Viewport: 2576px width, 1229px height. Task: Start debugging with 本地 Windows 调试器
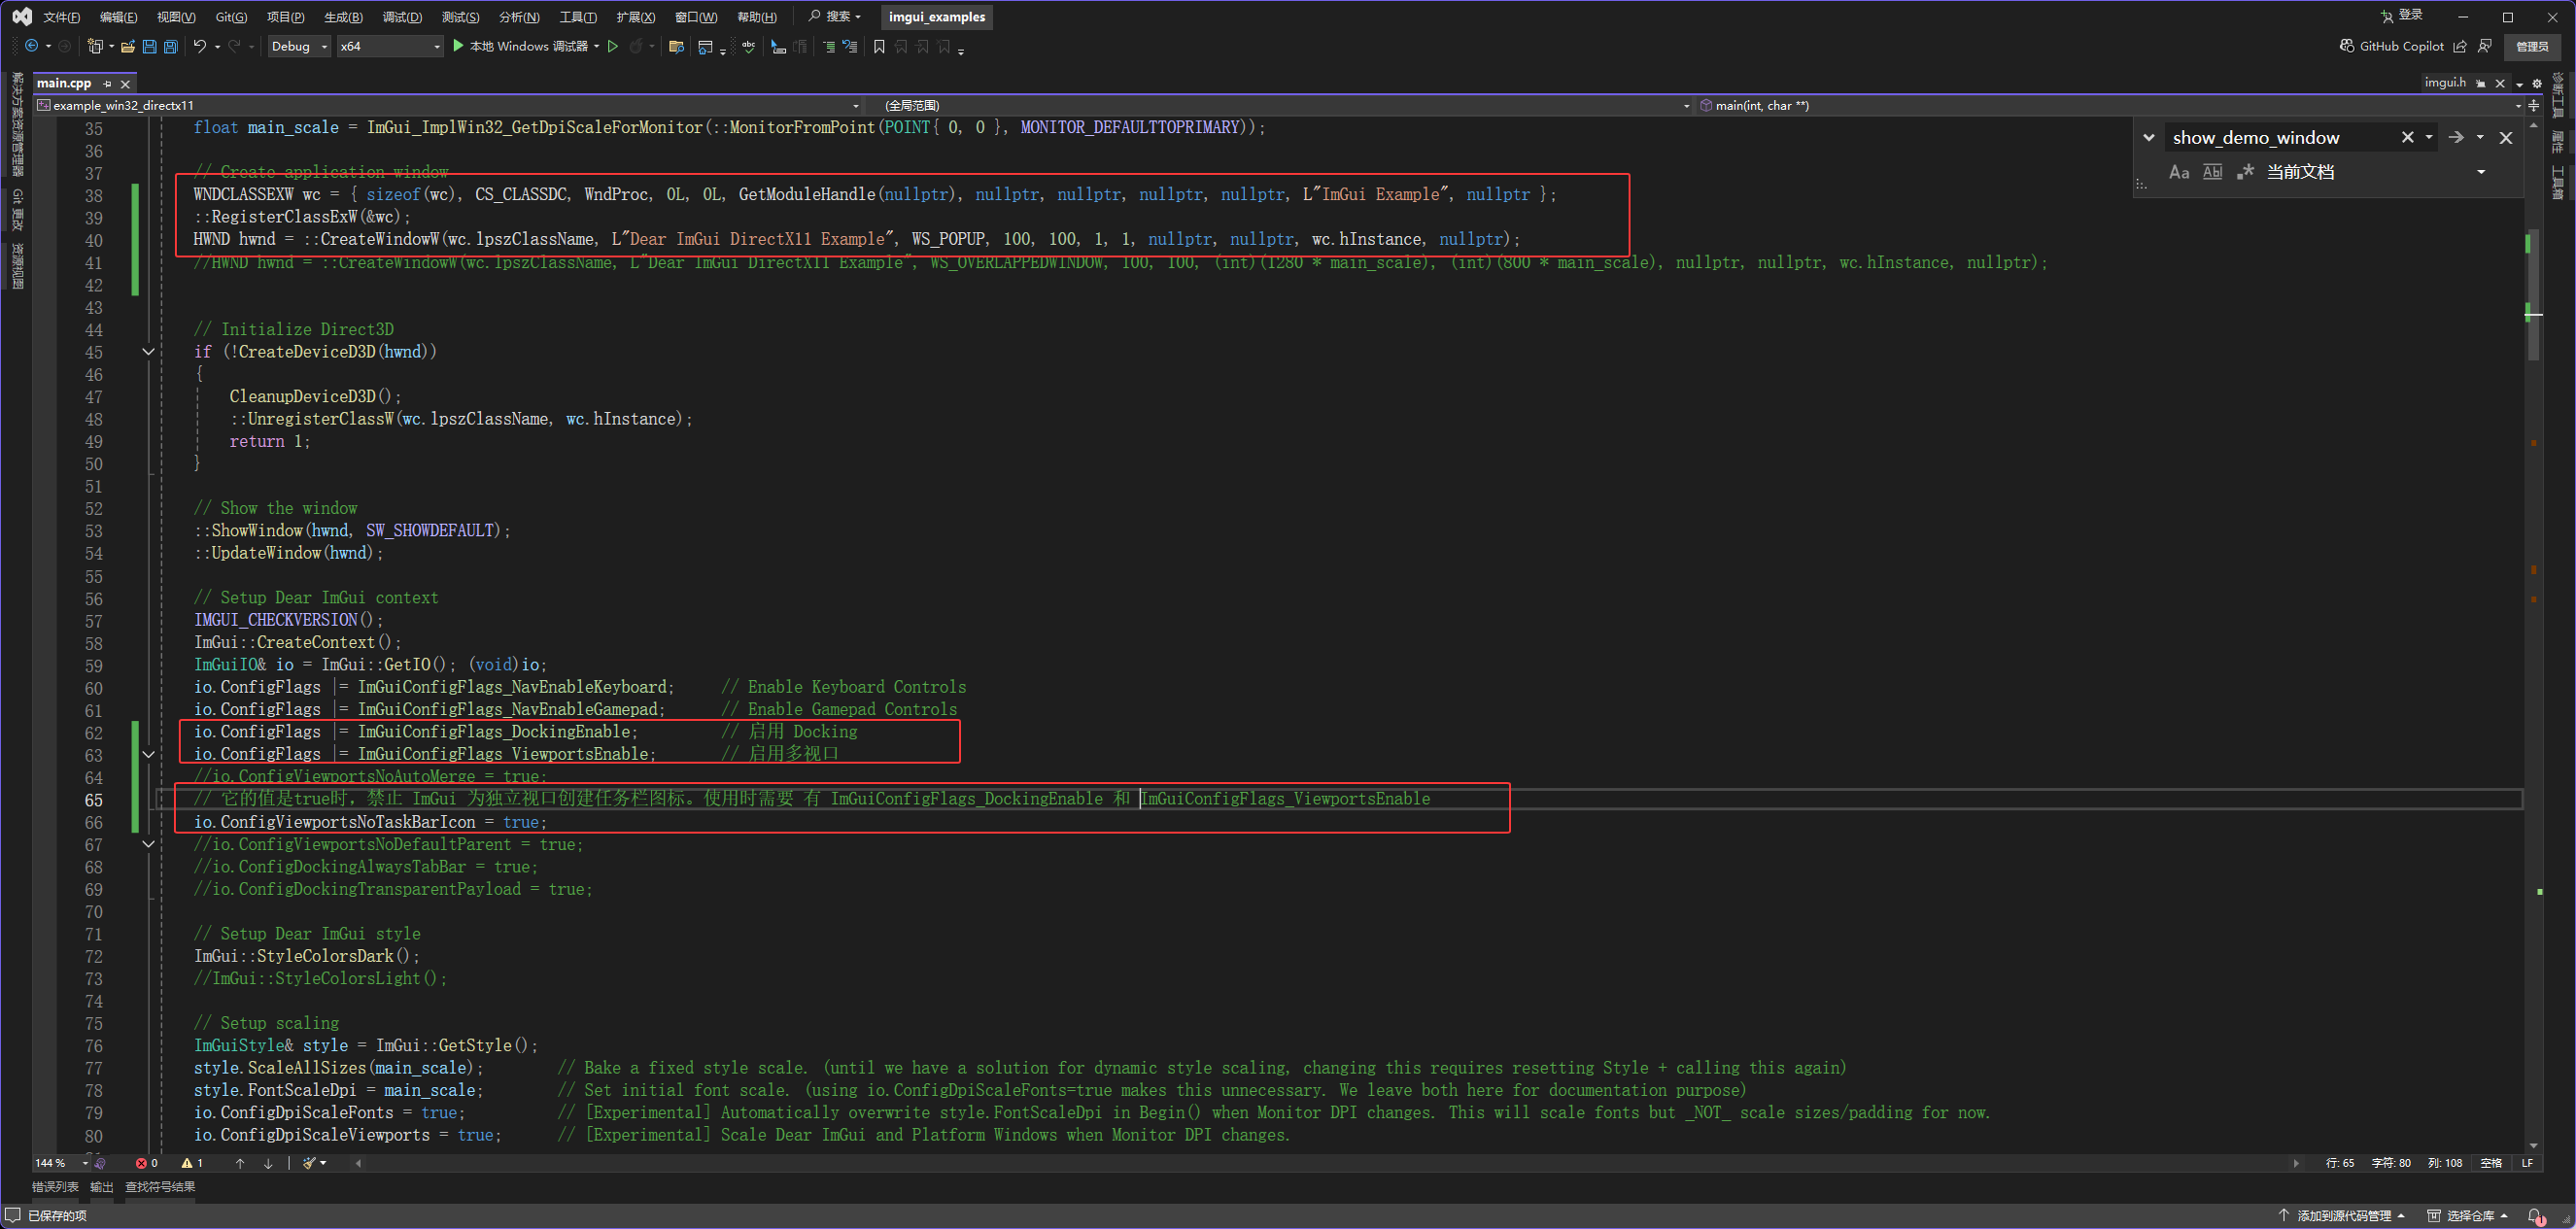tap(521, 46)
